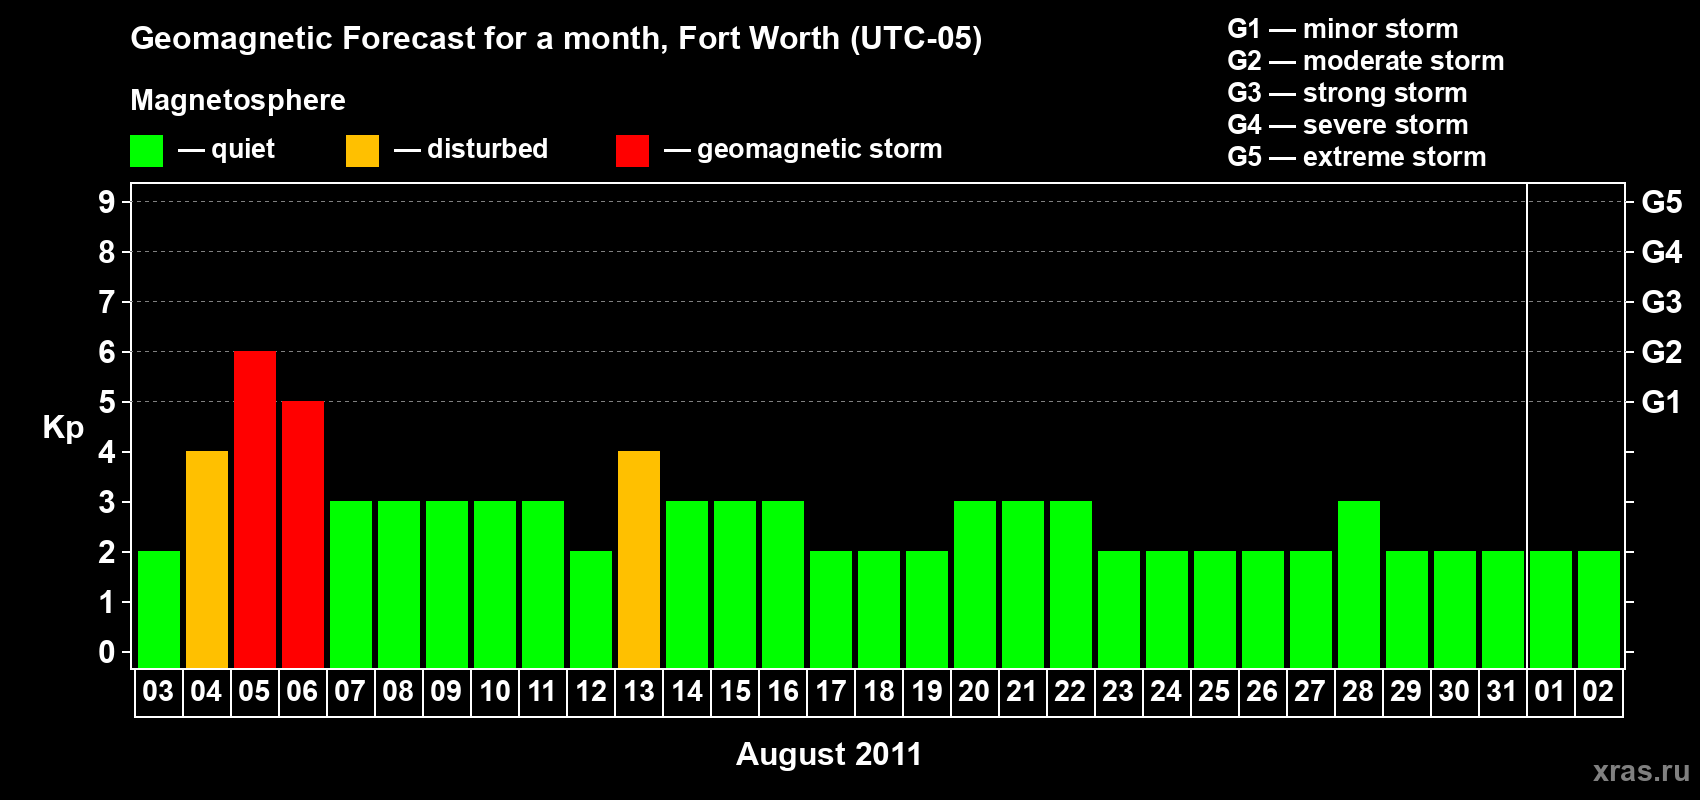
Task: Click the '— disturbed' legend label
Action: pos(471,149)
